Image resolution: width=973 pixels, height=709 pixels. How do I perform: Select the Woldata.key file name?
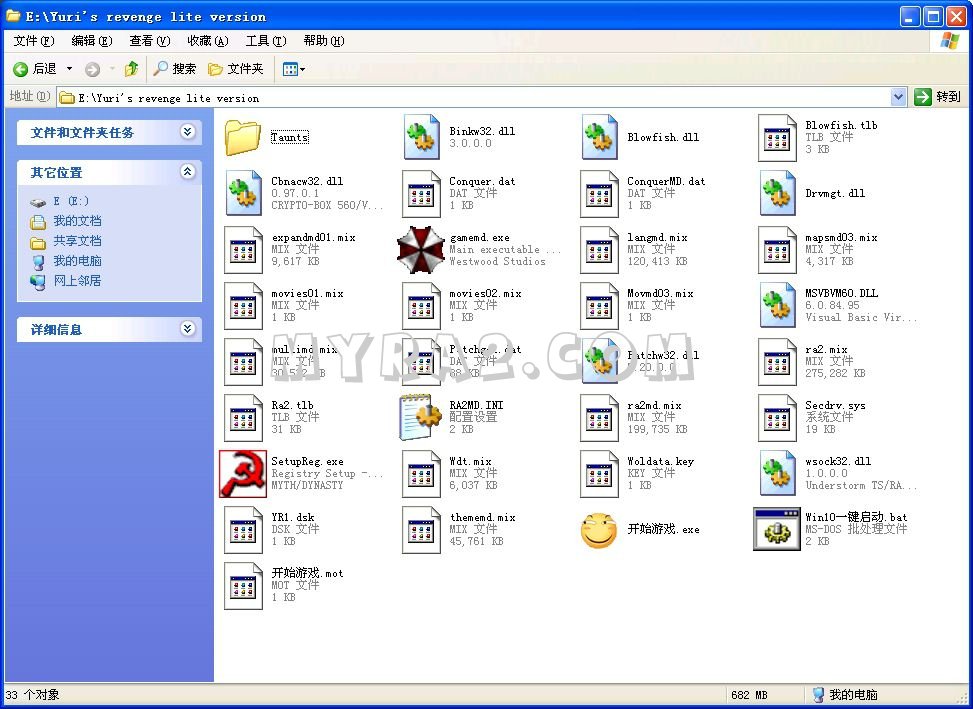tap(660, 462)
